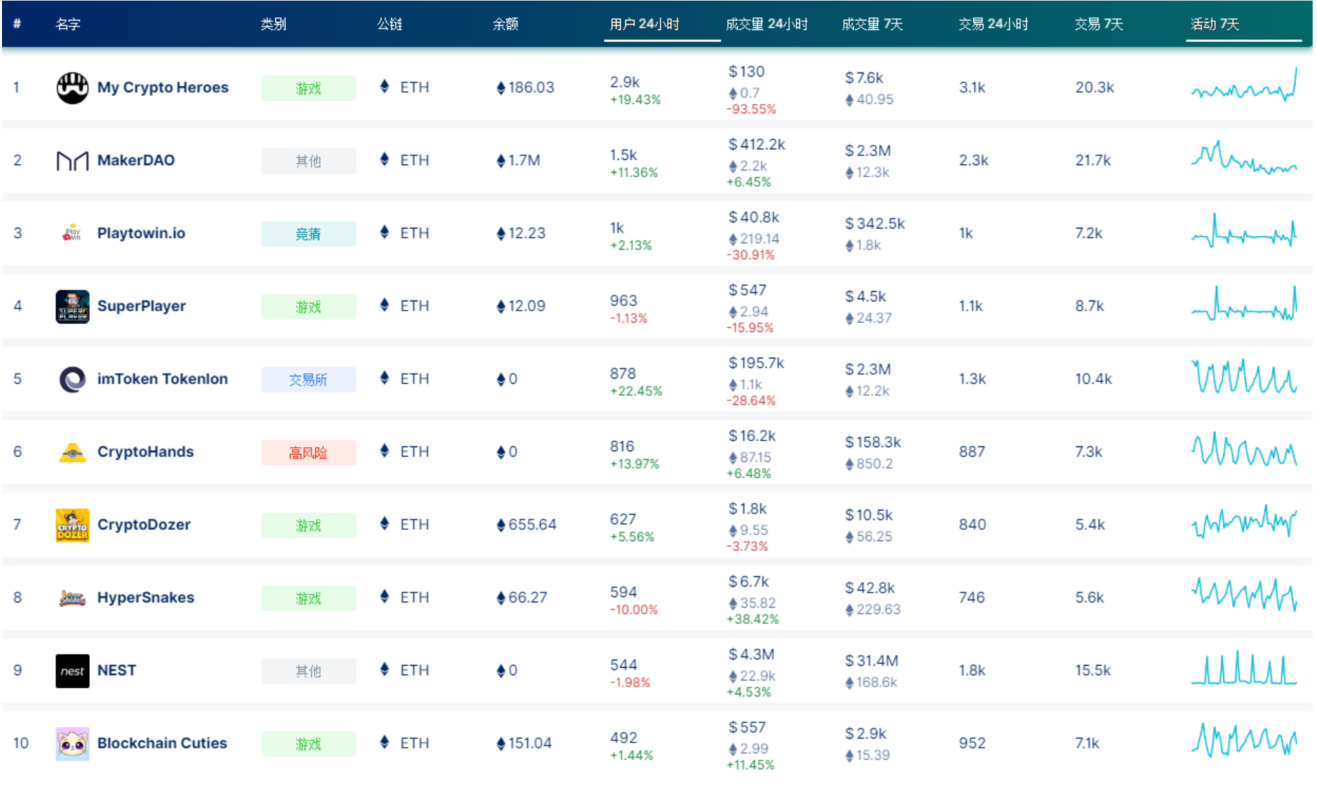Click the 其他 tag for NEST
Viewport: 1317px width, 785px height.
308,671
